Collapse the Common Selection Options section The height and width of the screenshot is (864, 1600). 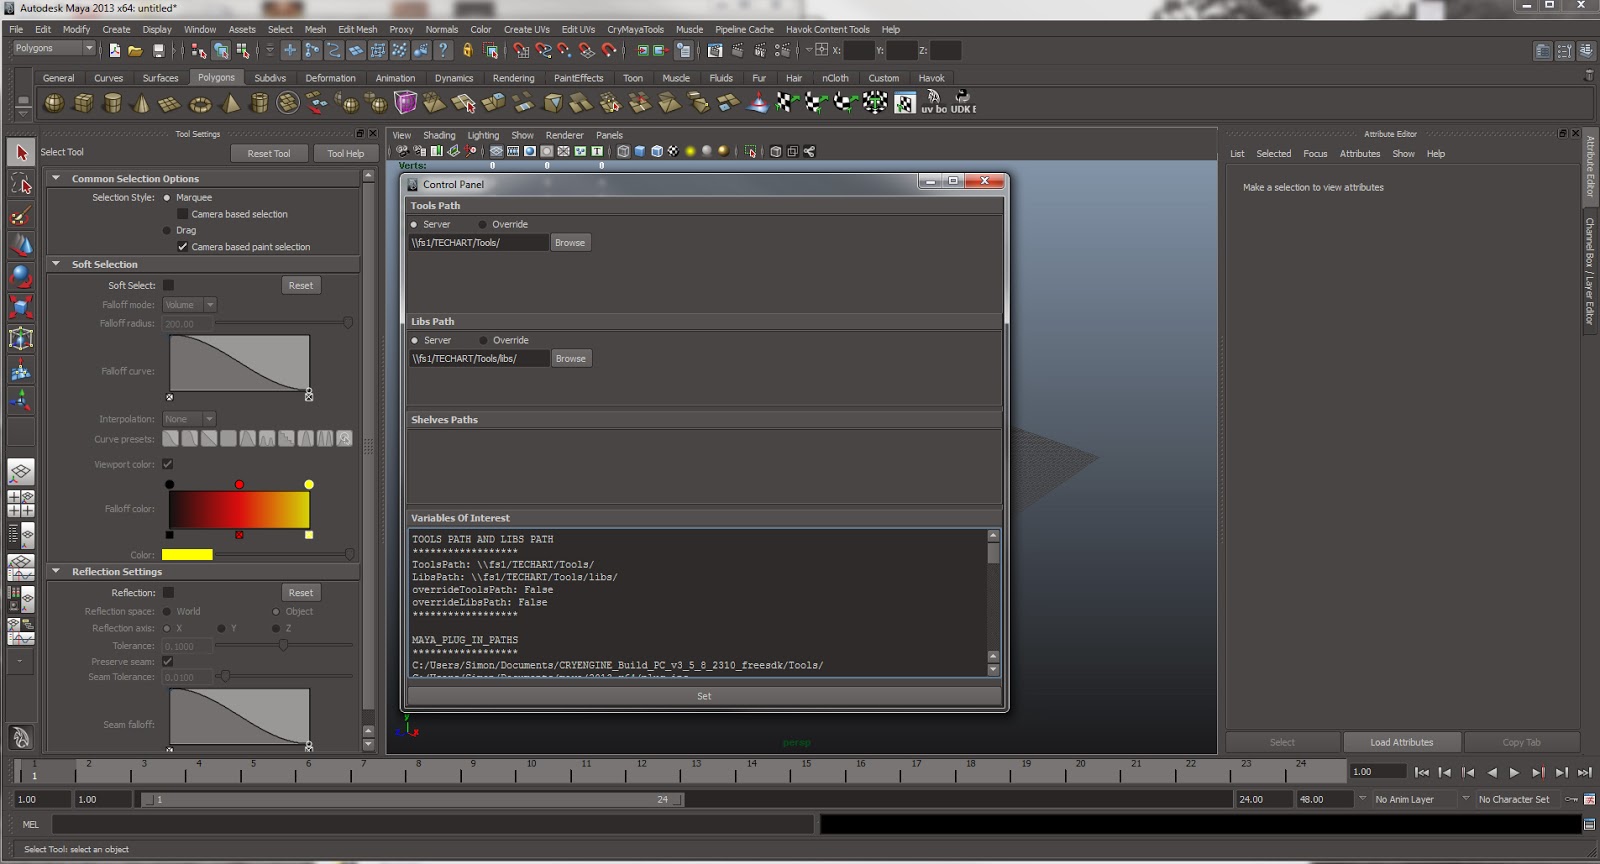coord(56,178)
